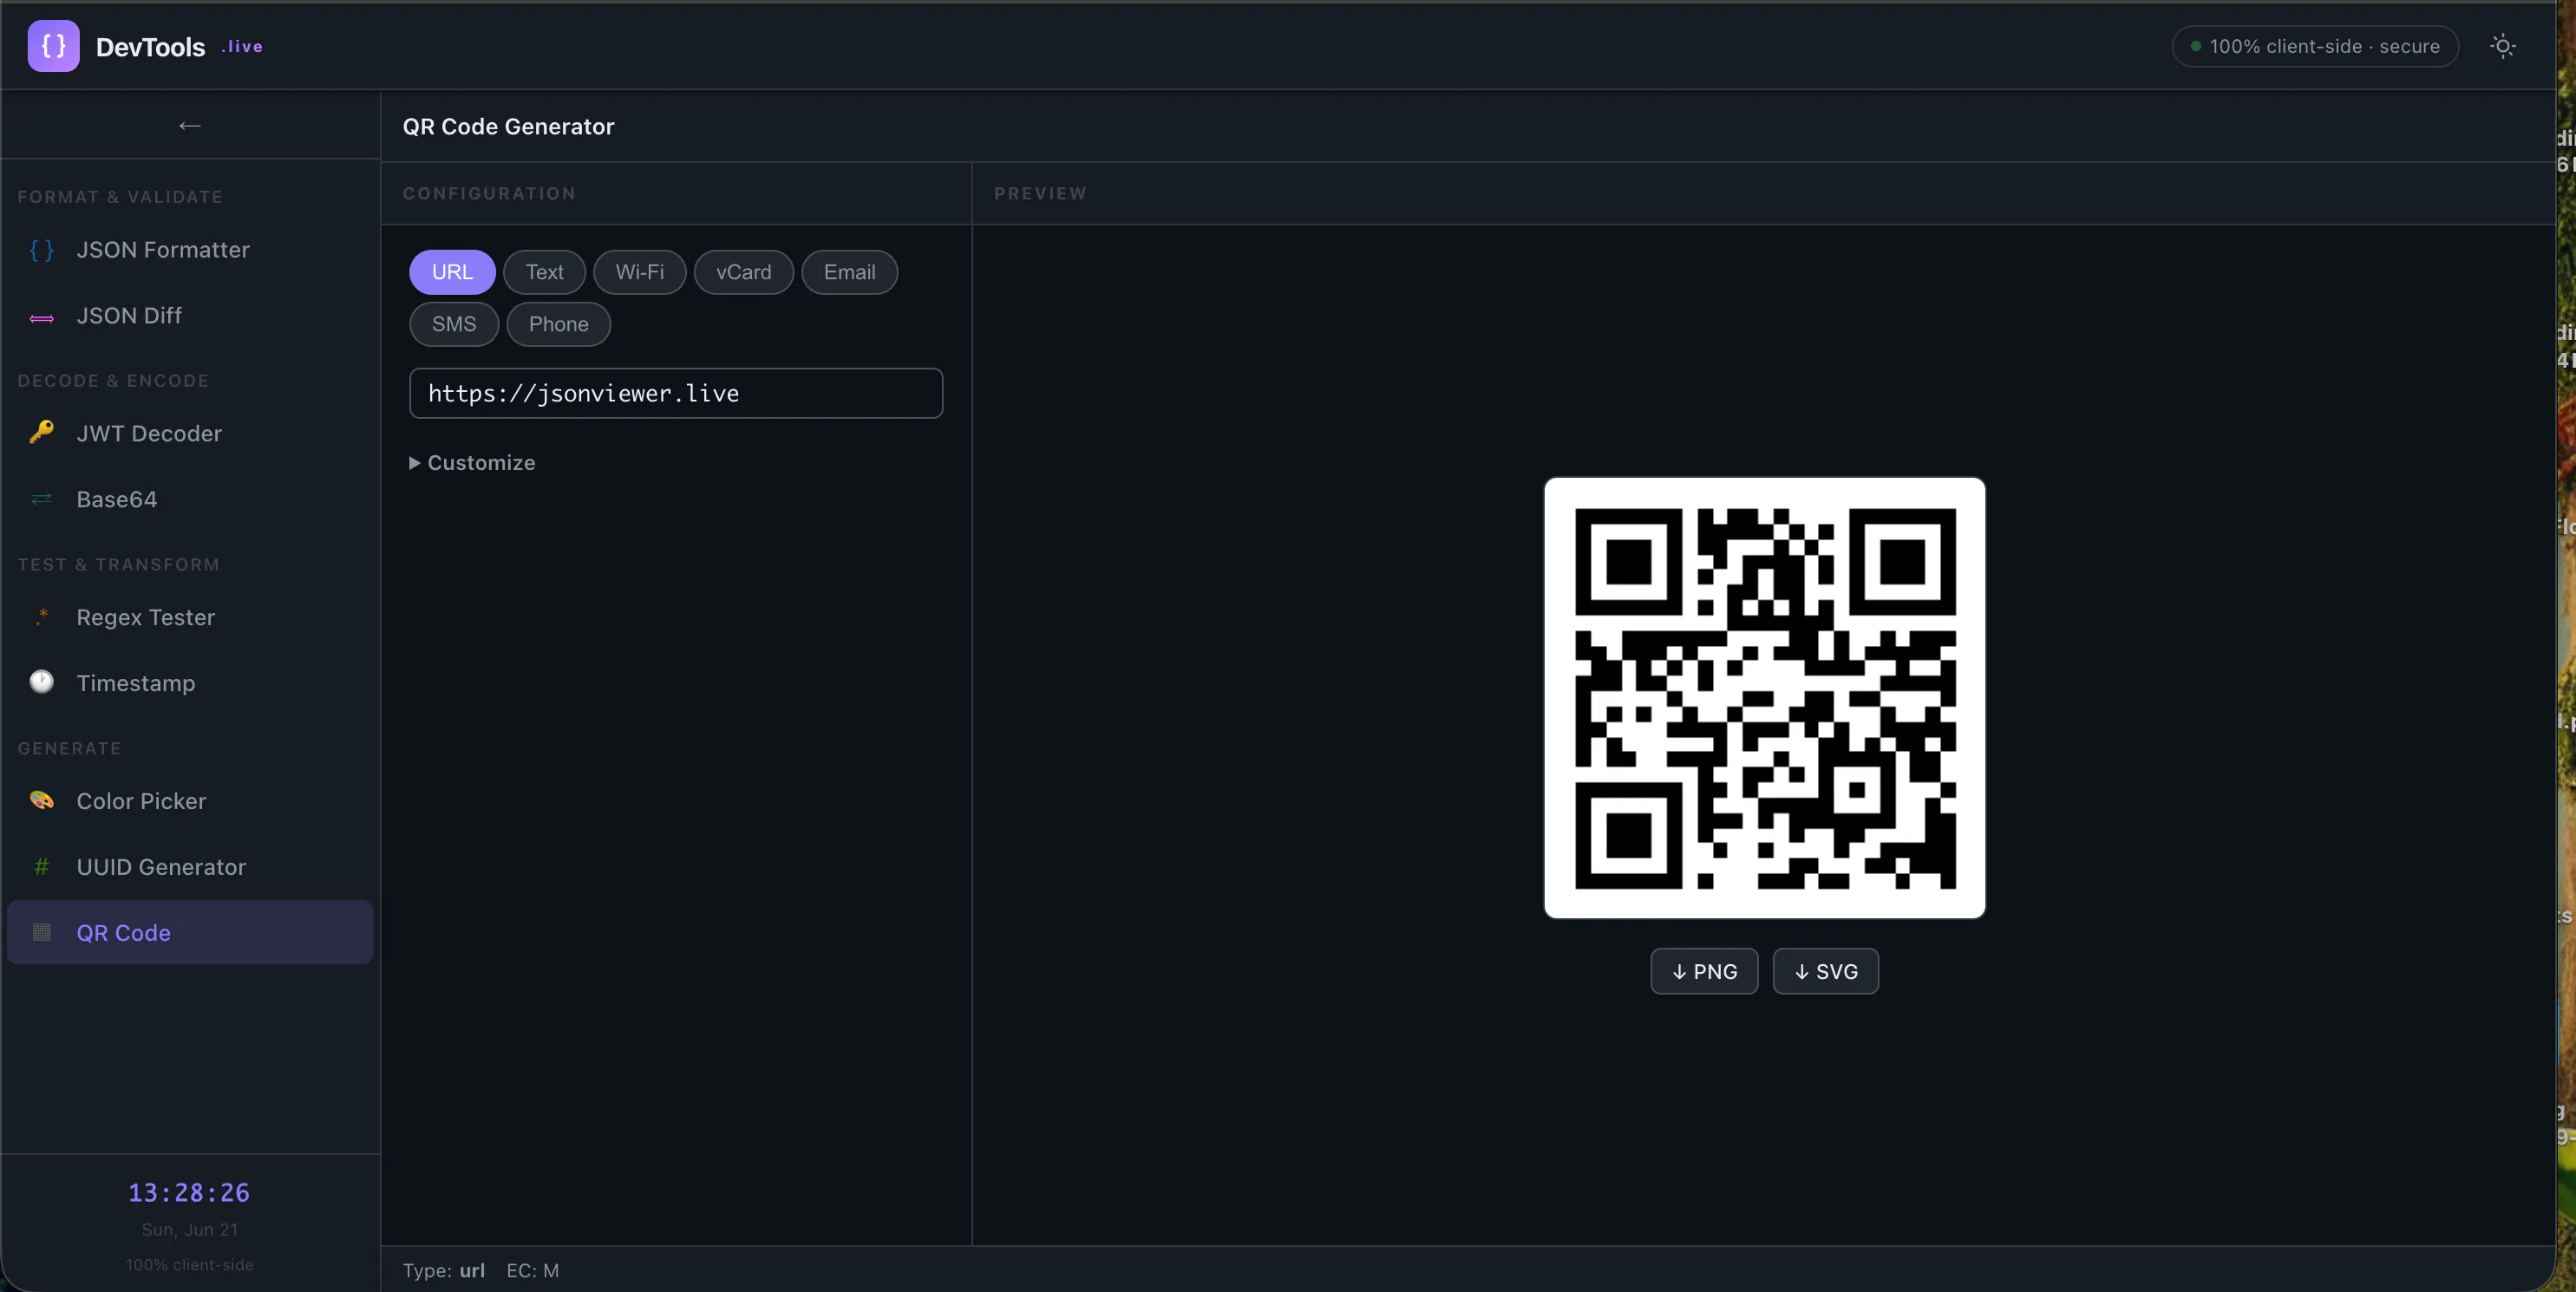The width and height of the screenshot is (2576, 1292).
Task: Select the Text QR type pill
Action: (x=544, y=272)
